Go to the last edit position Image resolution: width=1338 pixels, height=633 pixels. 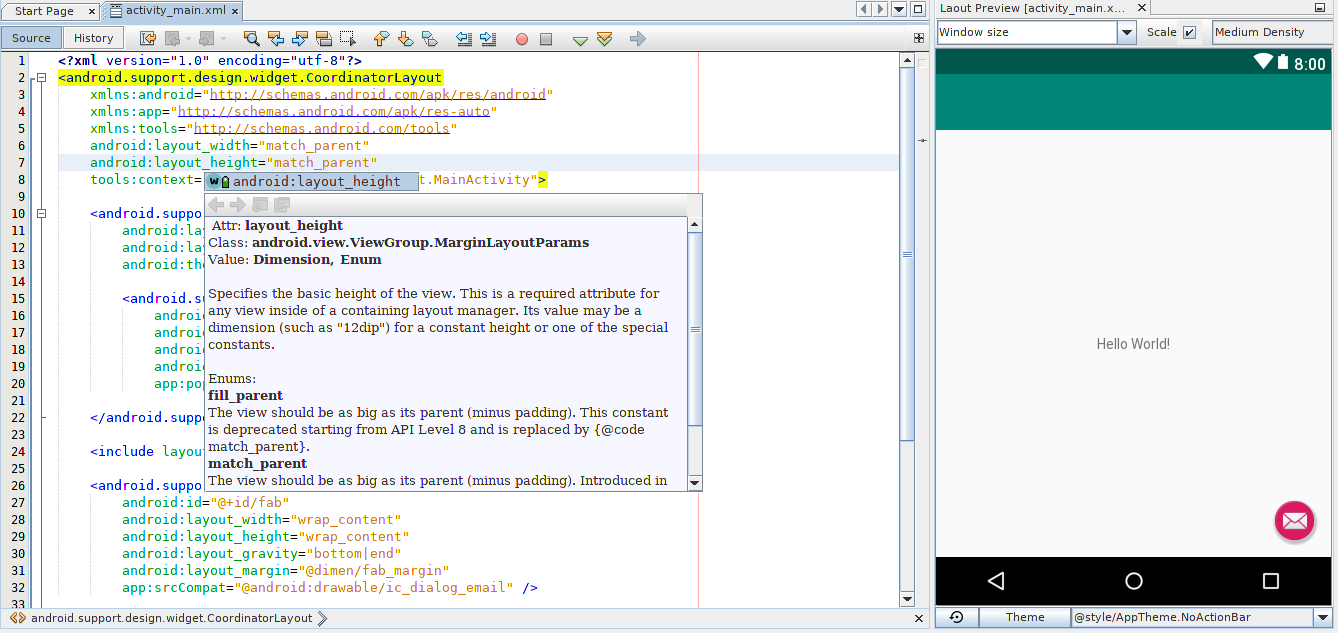point(146,38)
